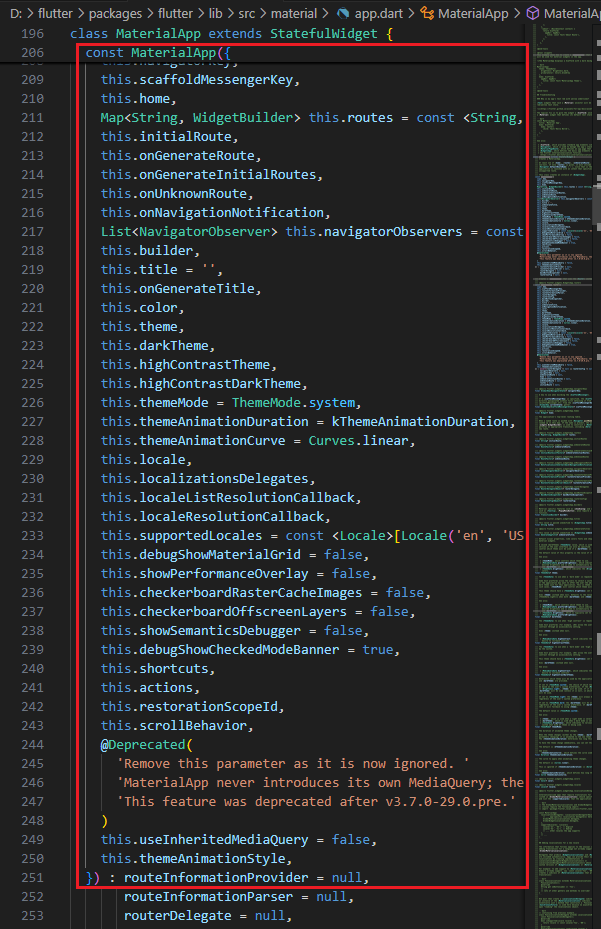Screen dimensions: 601x929
Task: Open the app.dart breadcrumb
Action: coord(378,13)
